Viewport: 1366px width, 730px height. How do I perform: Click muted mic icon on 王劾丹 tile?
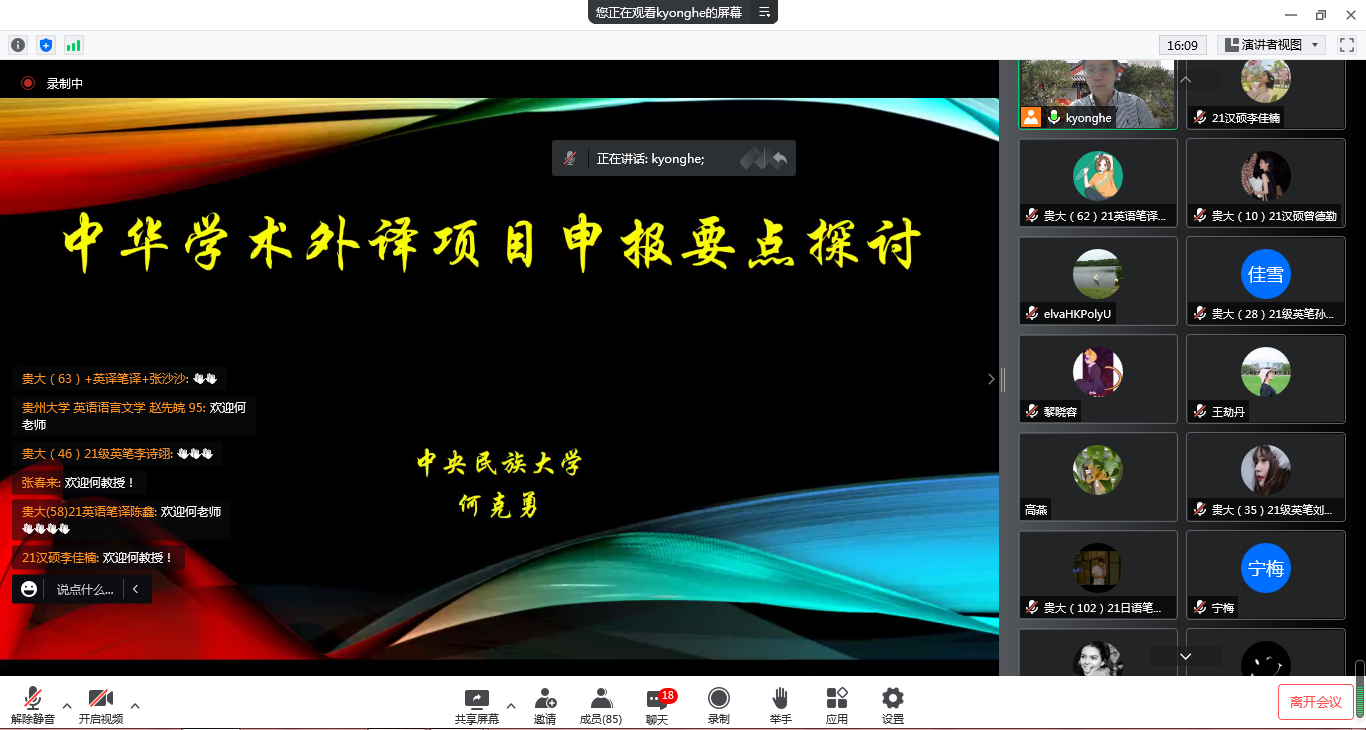(1200, 411)
